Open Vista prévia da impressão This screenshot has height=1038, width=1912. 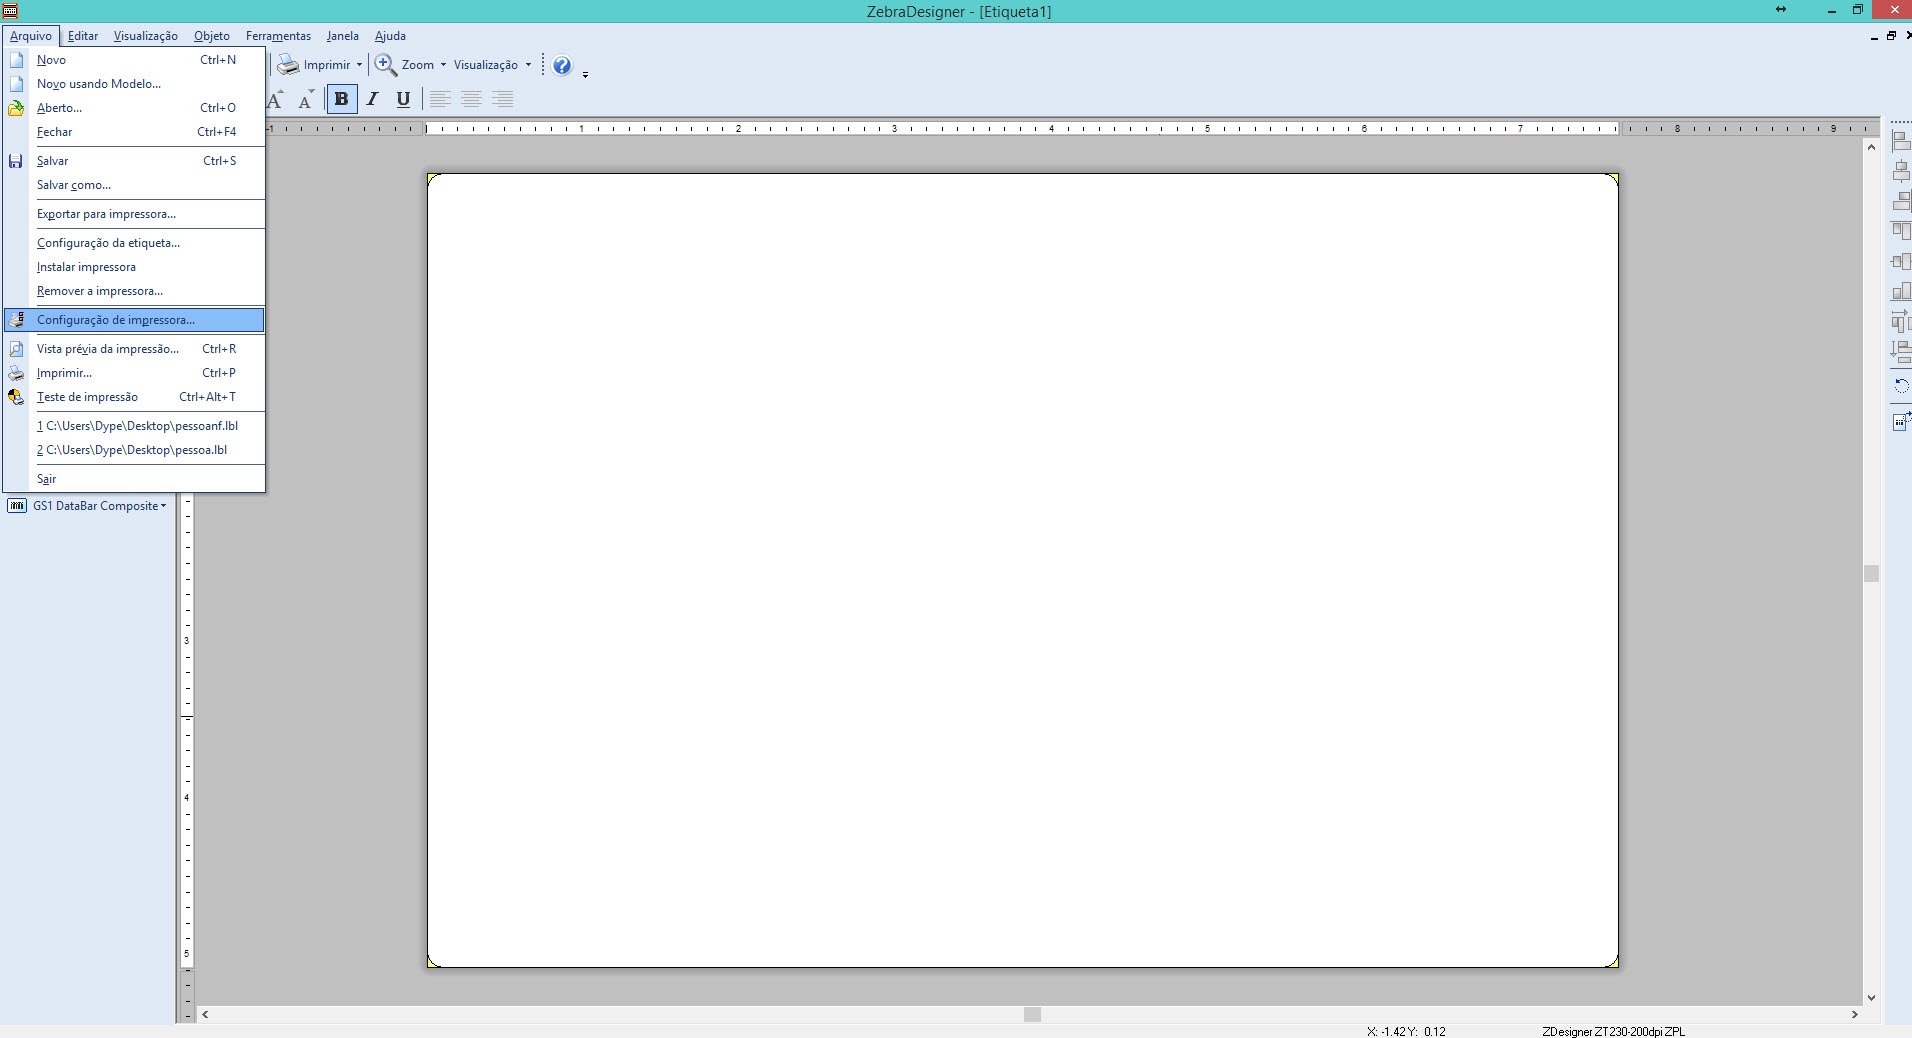click(x=134, y=349)
